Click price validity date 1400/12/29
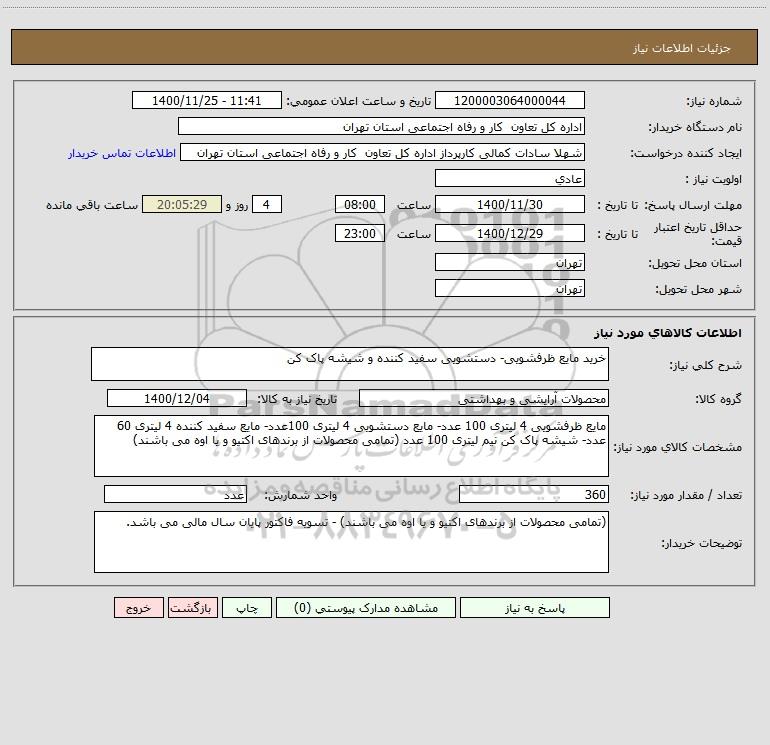Screen dimensions: 770x745 (510, 233)
